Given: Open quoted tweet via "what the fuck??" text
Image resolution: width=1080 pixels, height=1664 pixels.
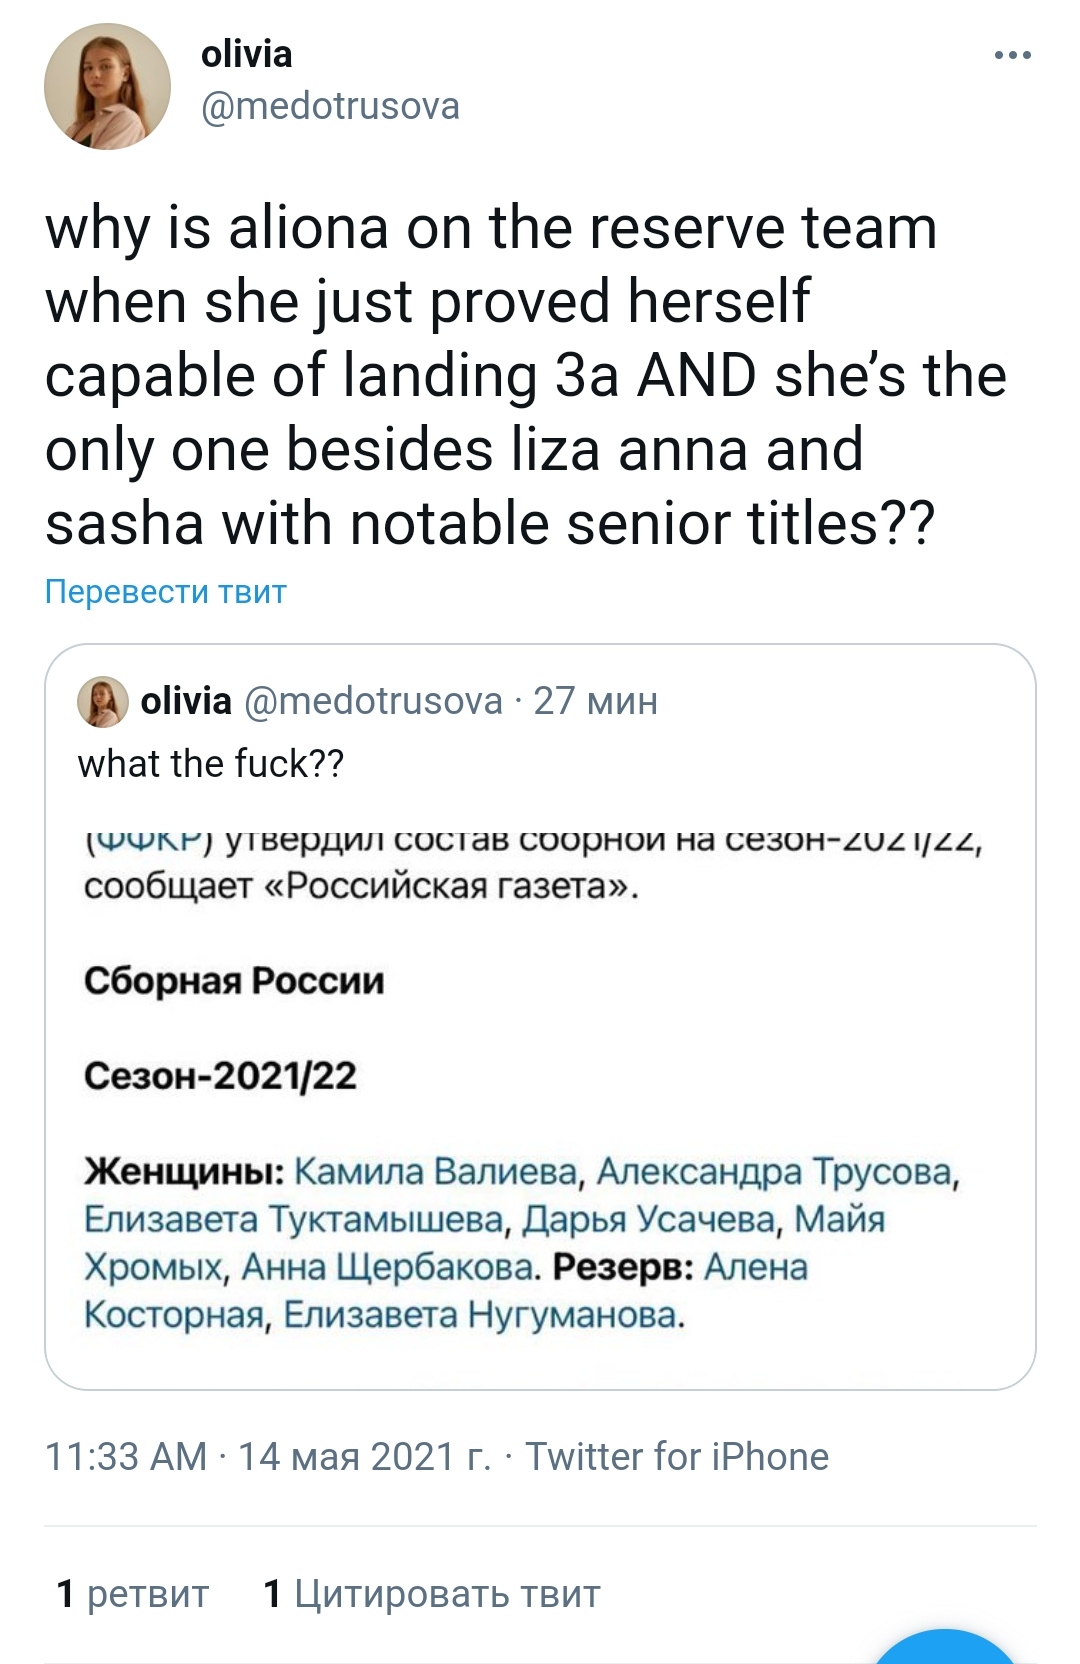Looking at the screenshot, I should tap(211, 764).
